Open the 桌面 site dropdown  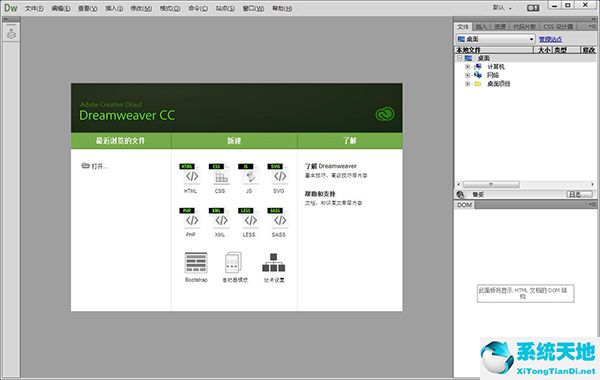coord(496,39)
